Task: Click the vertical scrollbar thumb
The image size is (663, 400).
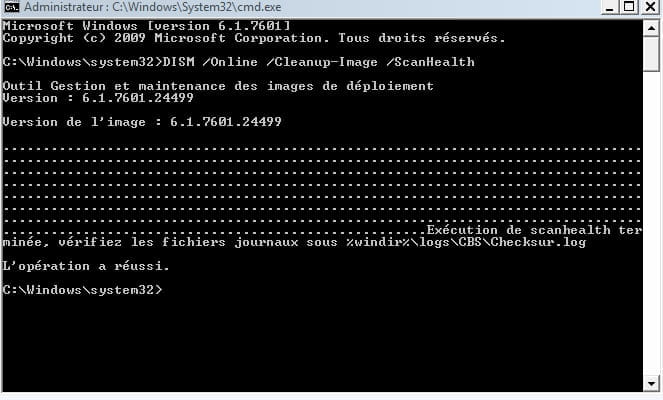Action: [x=651, y=54]
